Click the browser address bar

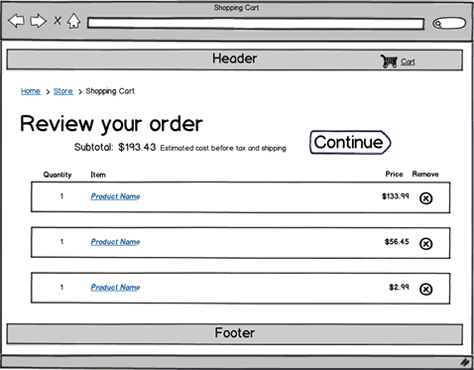pyautogui.click(x=256, y=24)
